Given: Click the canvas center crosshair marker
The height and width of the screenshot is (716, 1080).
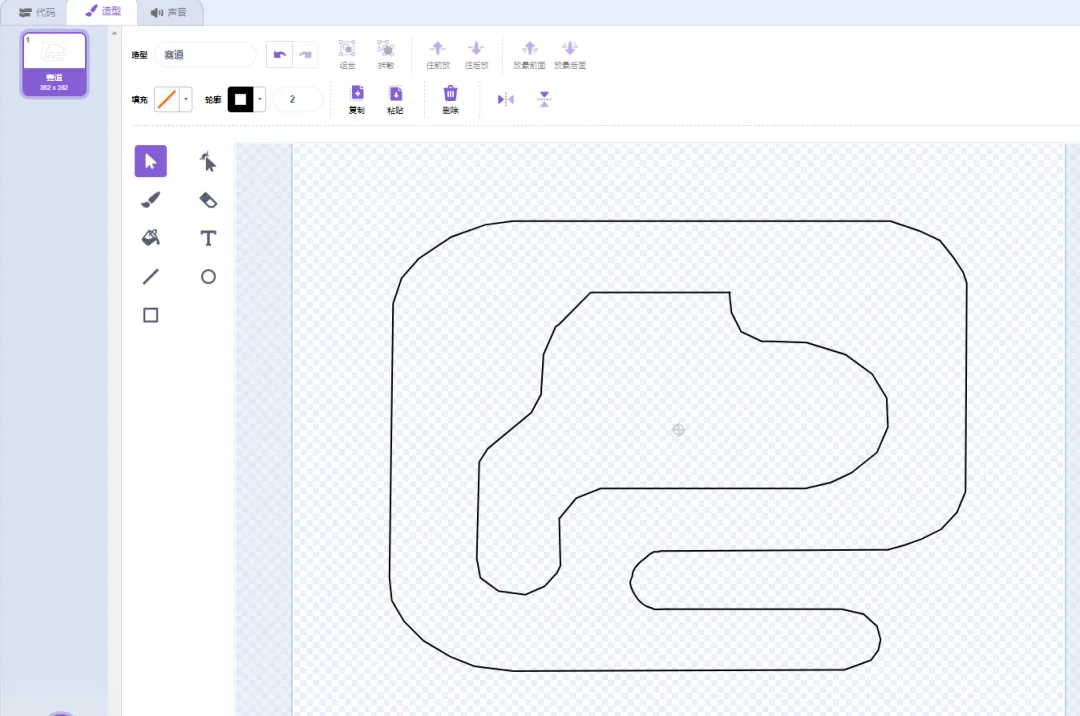Looking at the screenshot, I should (x=678, y=430).
